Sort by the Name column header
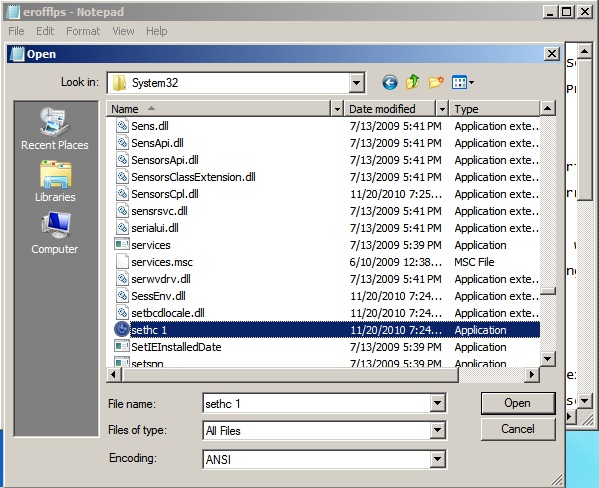The image size is (599, 488). (x=219, y=109)
